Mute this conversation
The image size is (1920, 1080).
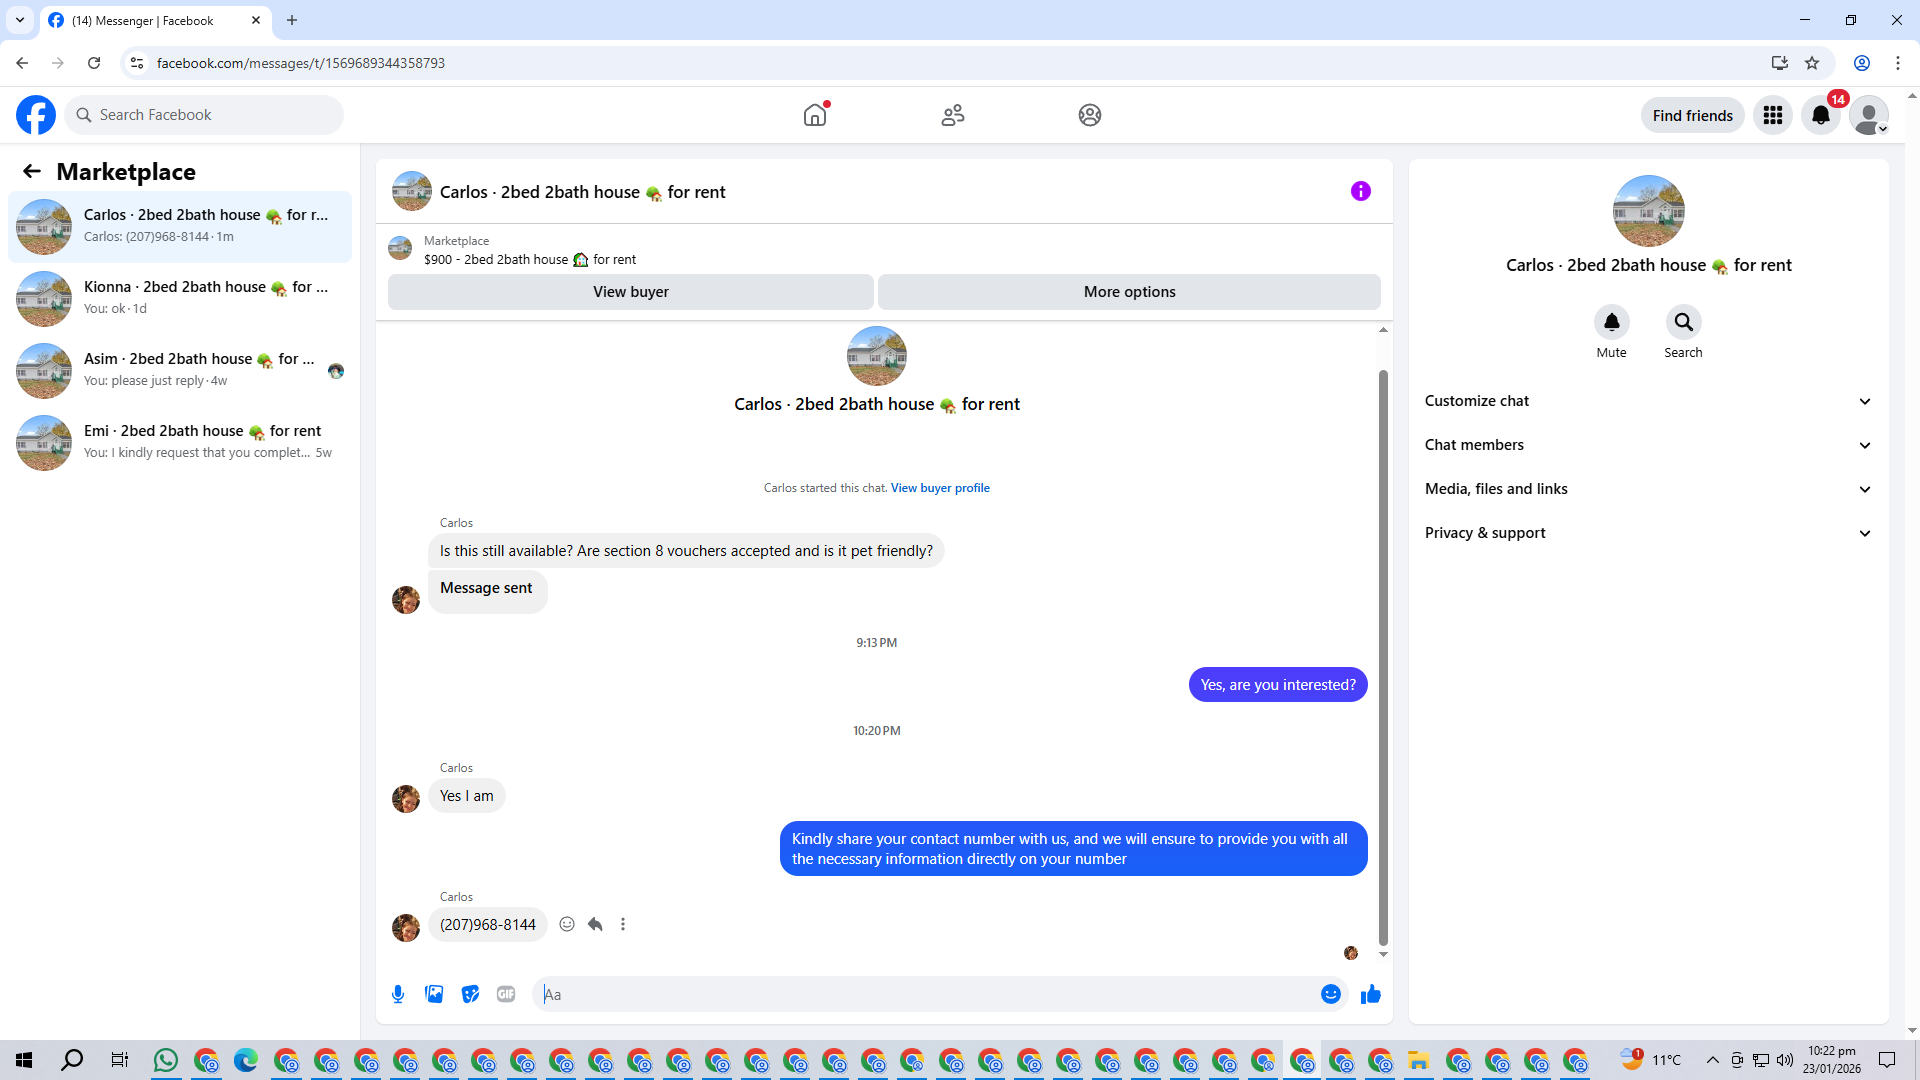1611,323
